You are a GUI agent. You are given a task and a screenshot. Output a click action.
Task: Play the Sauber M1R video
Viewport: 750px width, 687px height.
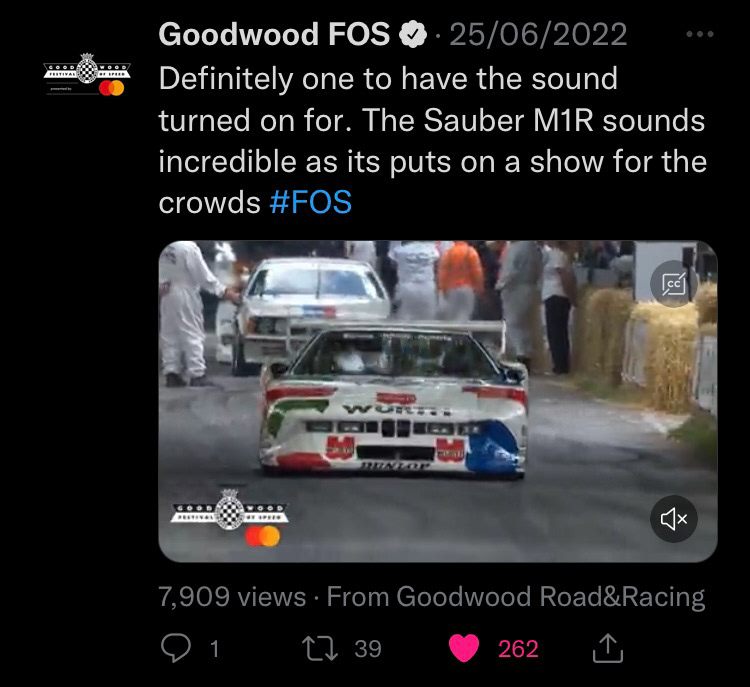pos(438,401)
